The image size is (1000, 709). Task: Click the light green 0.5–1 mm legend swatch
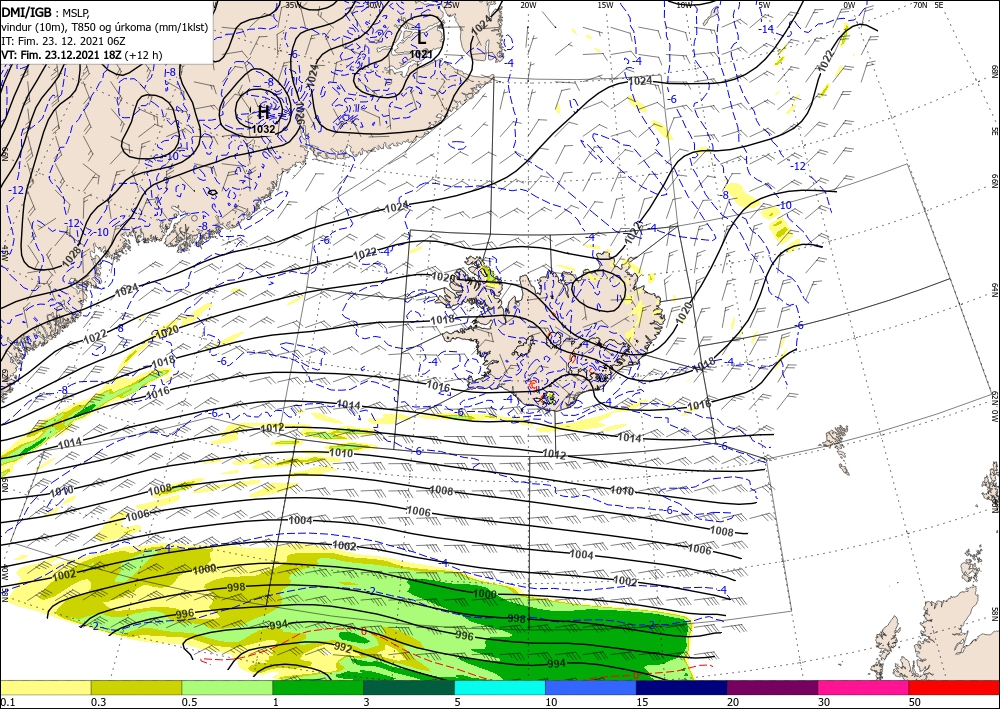[227, 687]
